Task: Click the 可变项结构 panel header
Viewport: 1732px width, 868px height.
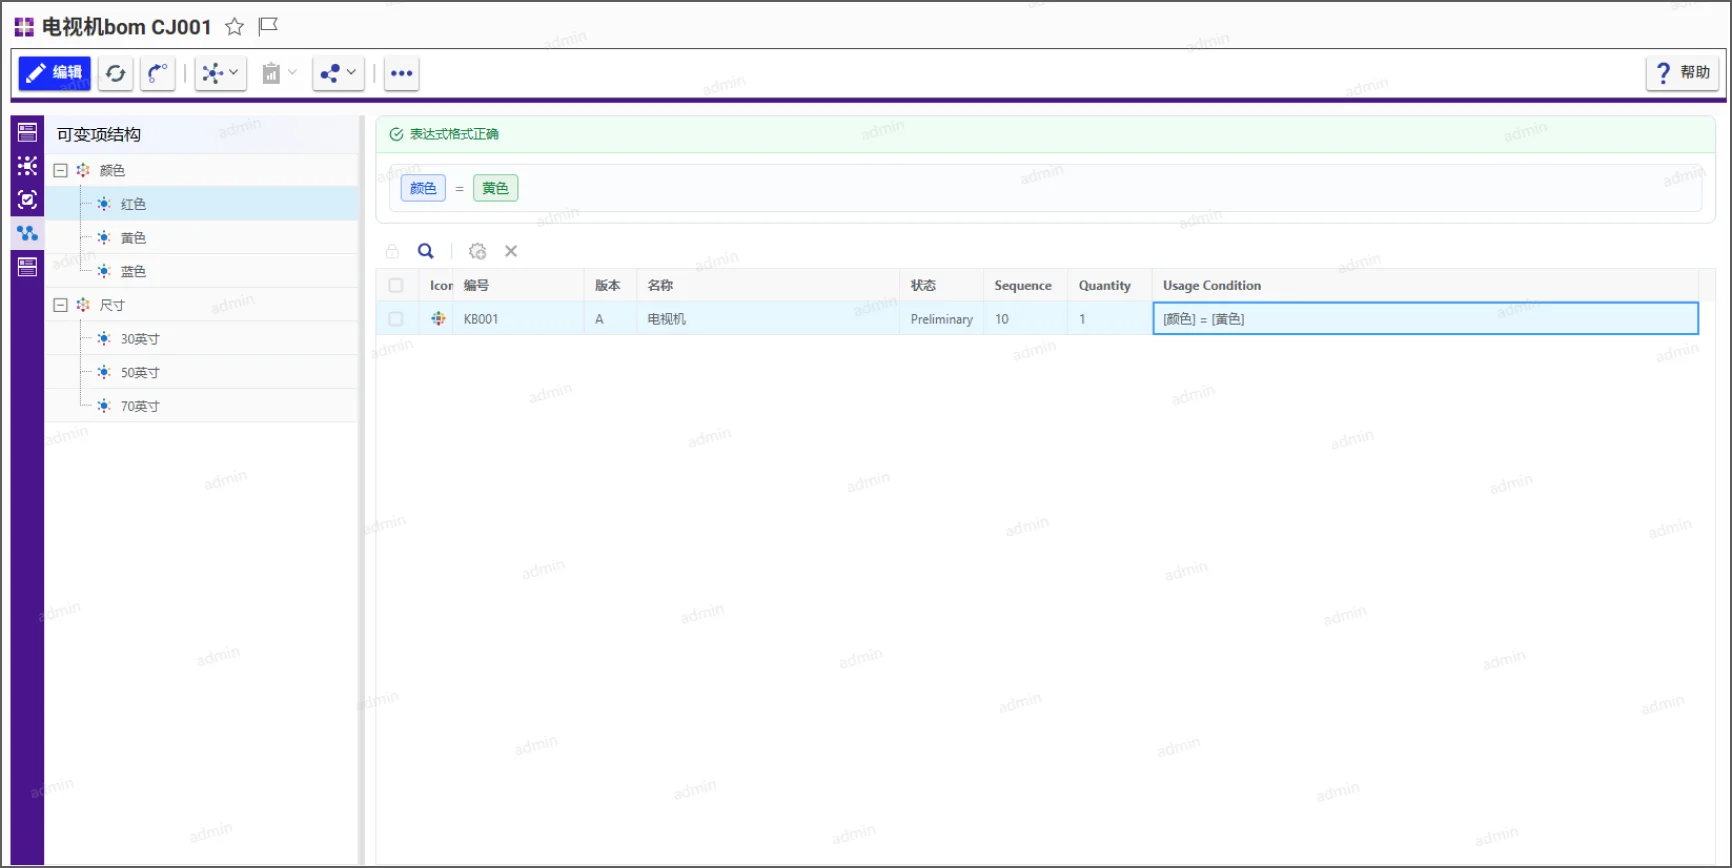Action: pyautogui.click(x=99, y=134)
